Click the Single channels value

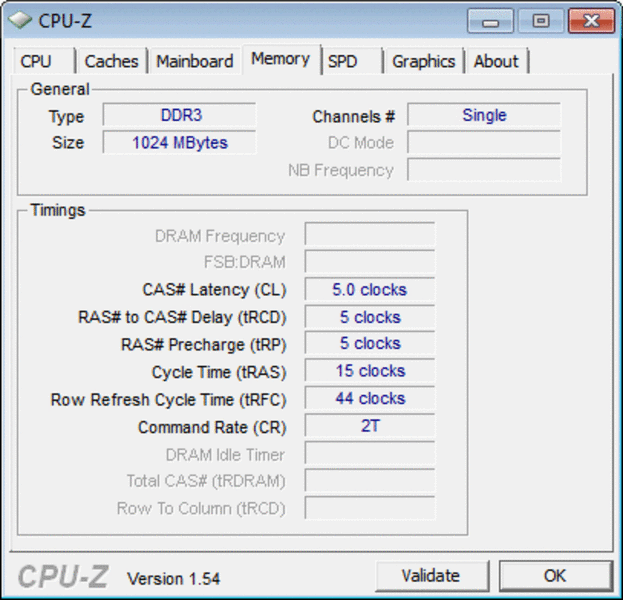[x=484, y=115]
